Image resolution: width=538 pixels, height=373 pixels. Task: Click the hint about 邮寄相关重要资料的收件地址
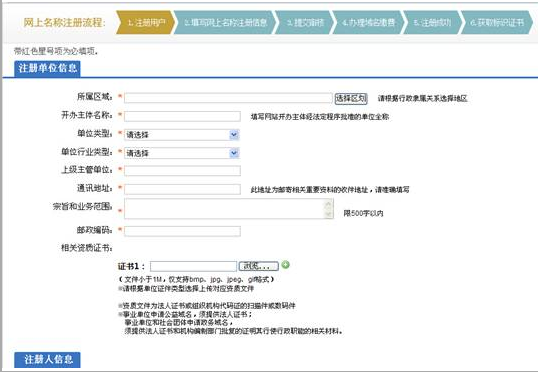click(330, 190)
